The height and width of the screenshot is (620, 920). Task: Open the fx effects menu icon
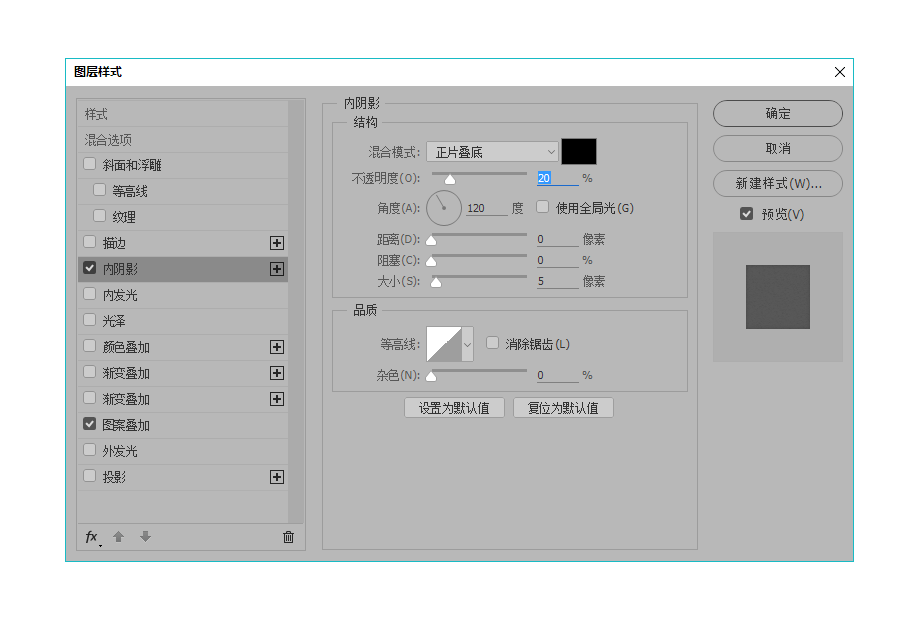point(92,537)
